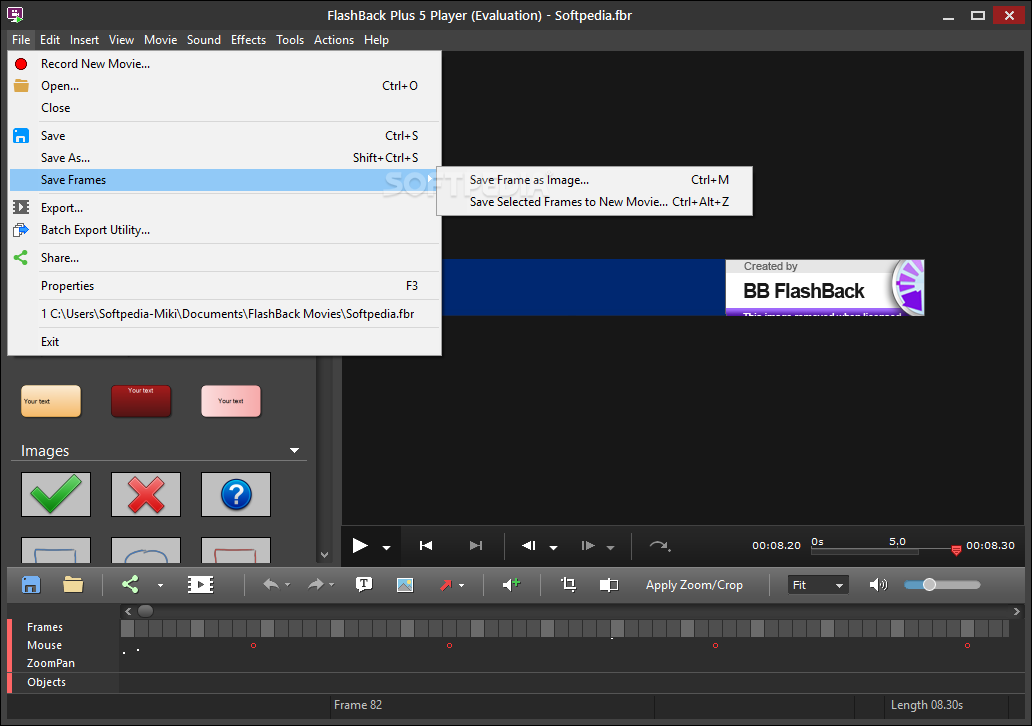The height and width of the screenshot is (726, 1032).
Task: Open the Fit zoom level dropdown
Action: point(818,585)
